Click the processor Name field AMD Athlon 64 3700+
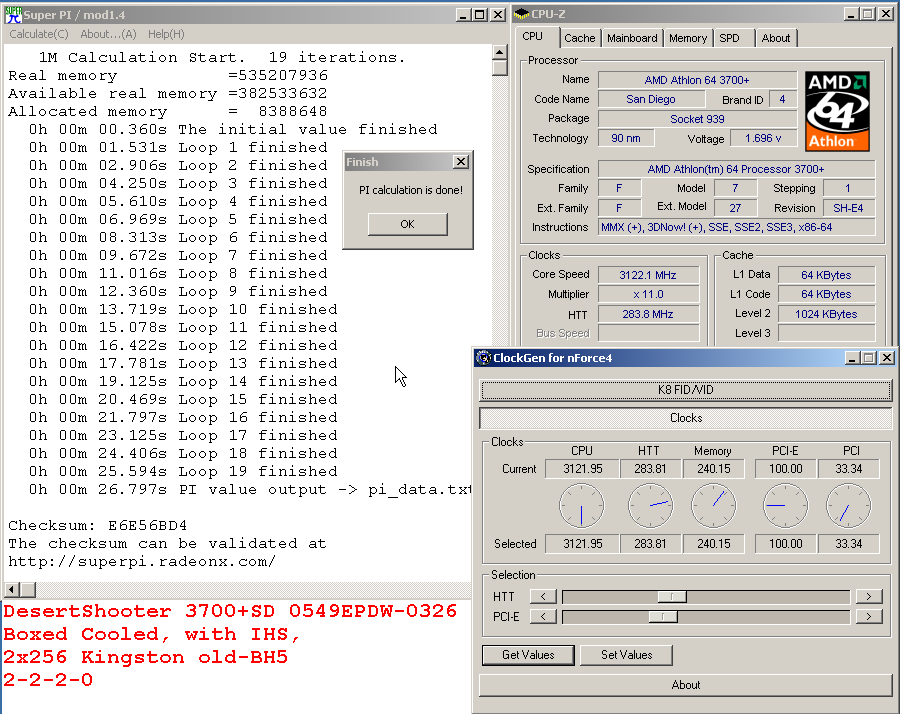The width and height of the screenshot is (900, 714). tap(697, 80)
